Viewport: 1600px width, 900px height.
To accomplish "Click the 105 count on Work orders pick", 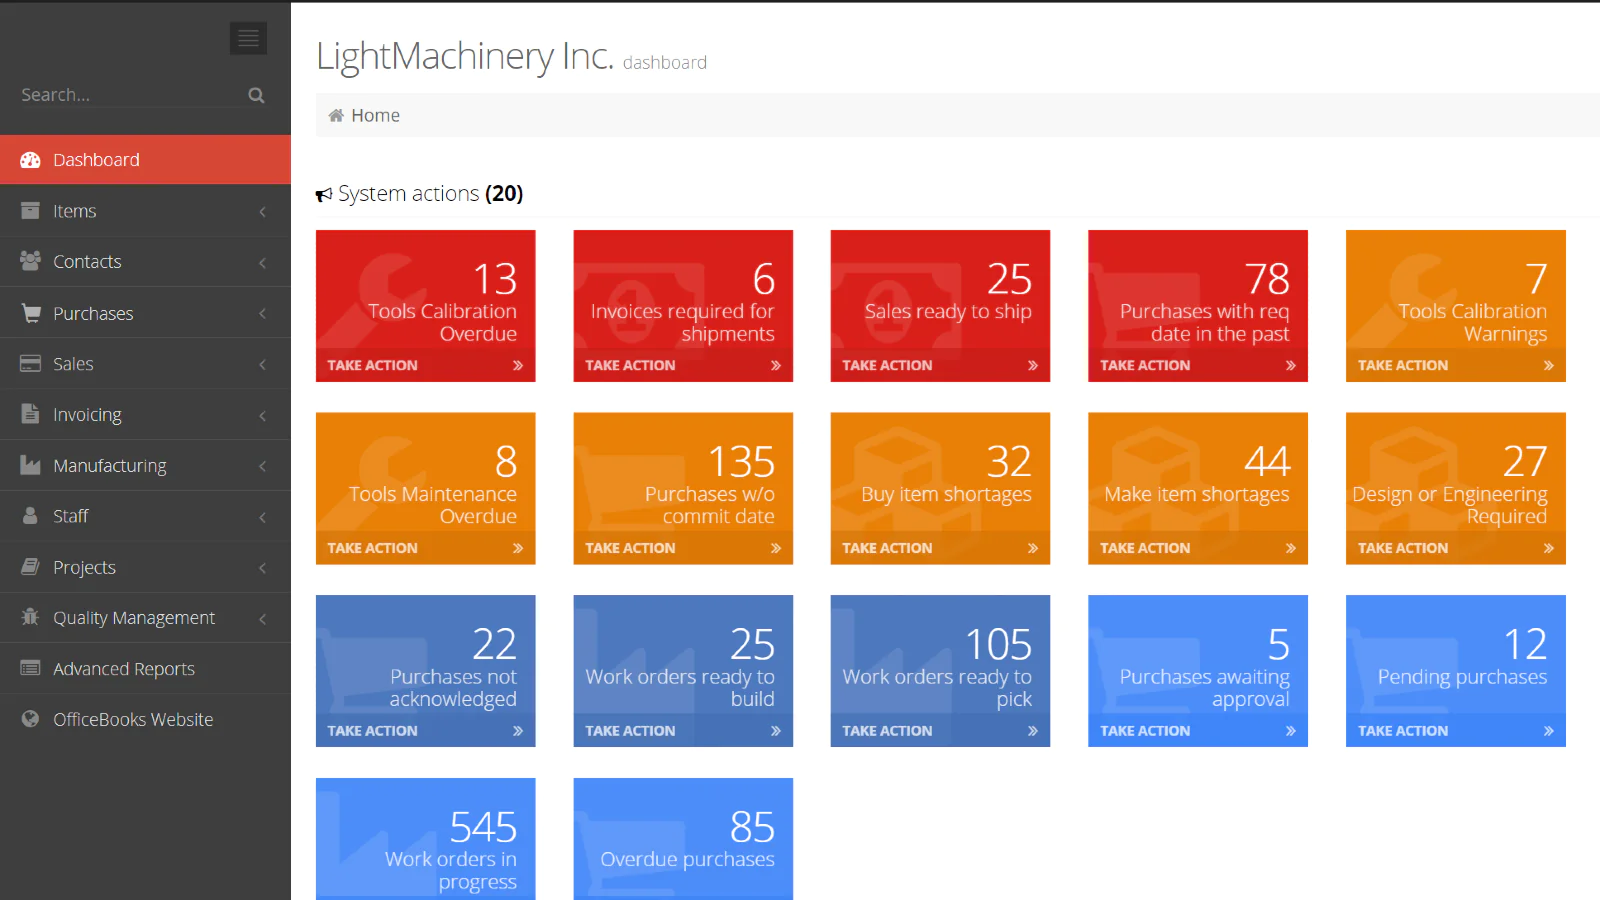I will [998, 645].
